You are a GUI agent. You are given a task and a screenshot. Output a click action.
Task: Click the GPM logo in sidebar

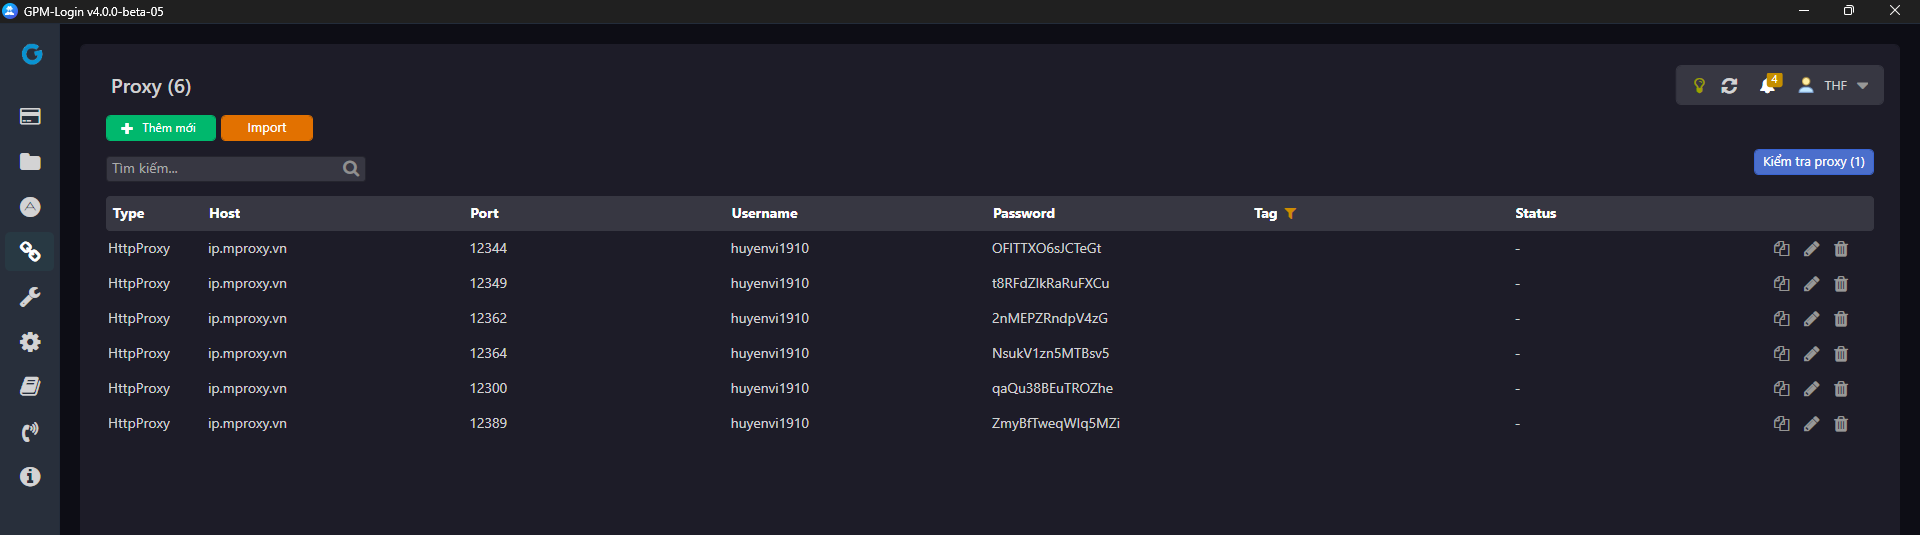click(x=32, y=54)
